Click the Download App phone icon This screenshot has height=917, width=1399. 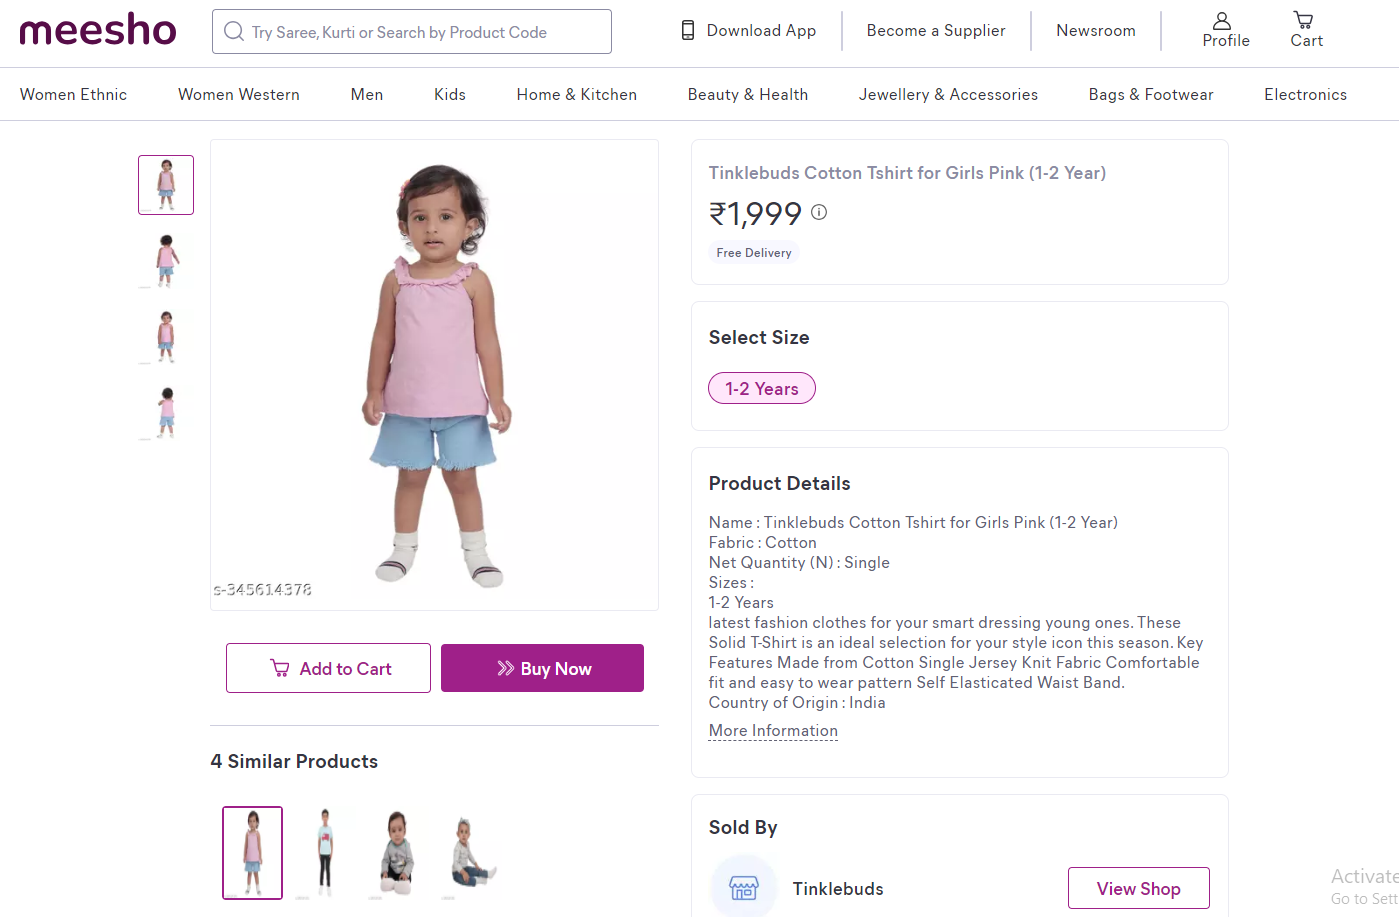click(x=688, y=31)
